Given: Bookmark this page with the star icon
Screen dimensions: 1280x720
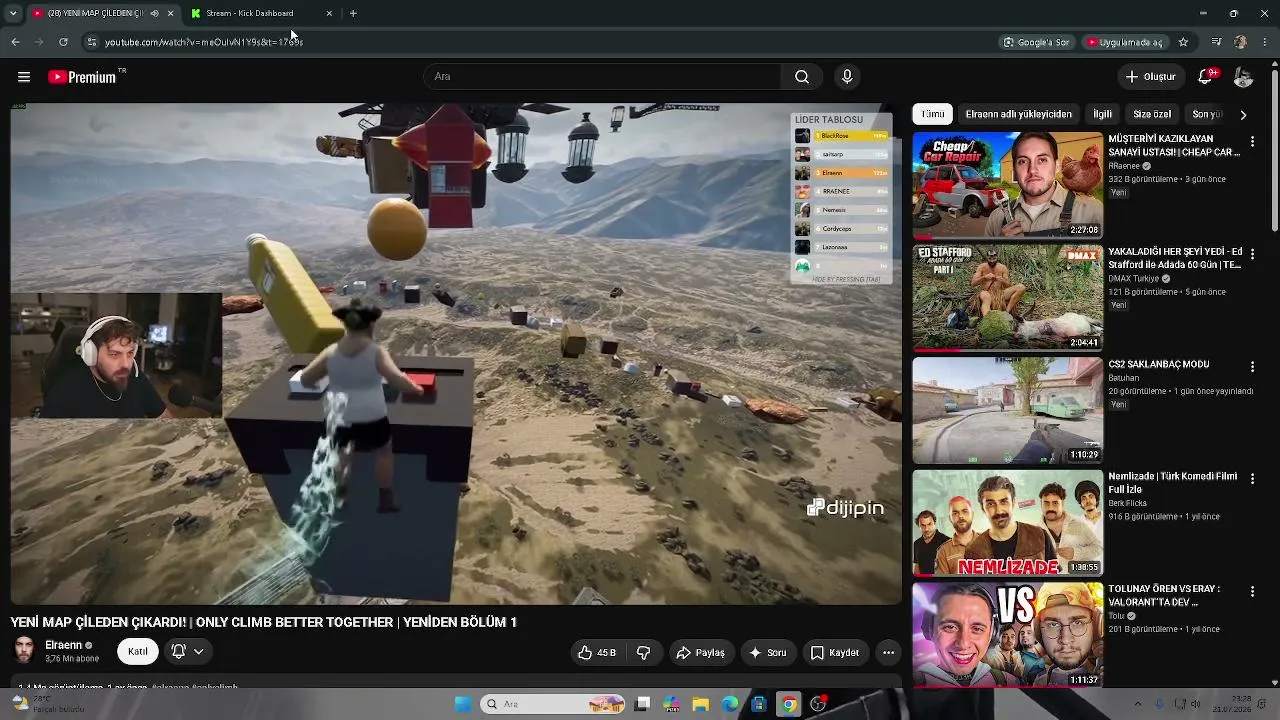Looking at the screenshot, I should click(1183, 42).
